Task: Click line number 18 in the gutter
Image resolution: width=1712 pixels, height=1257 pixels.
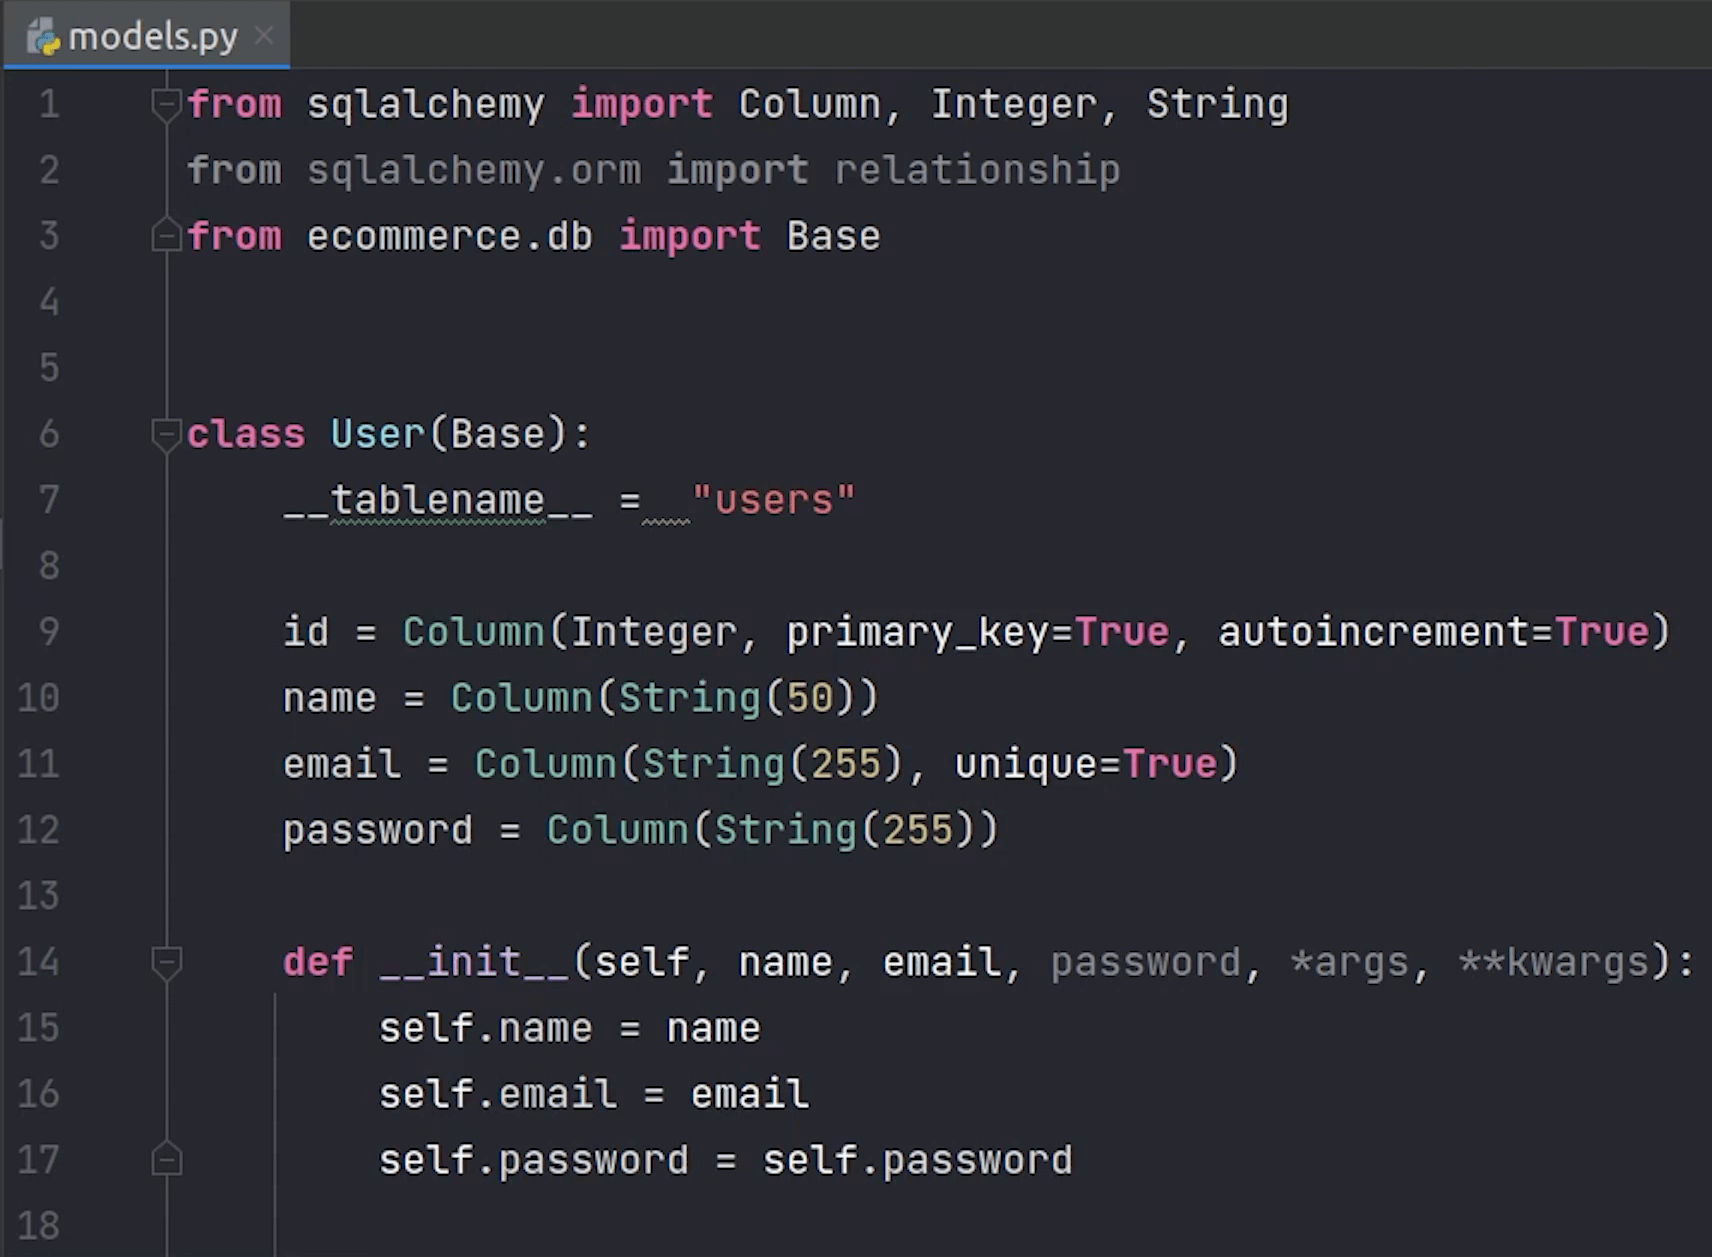Action: point(39,1226)
